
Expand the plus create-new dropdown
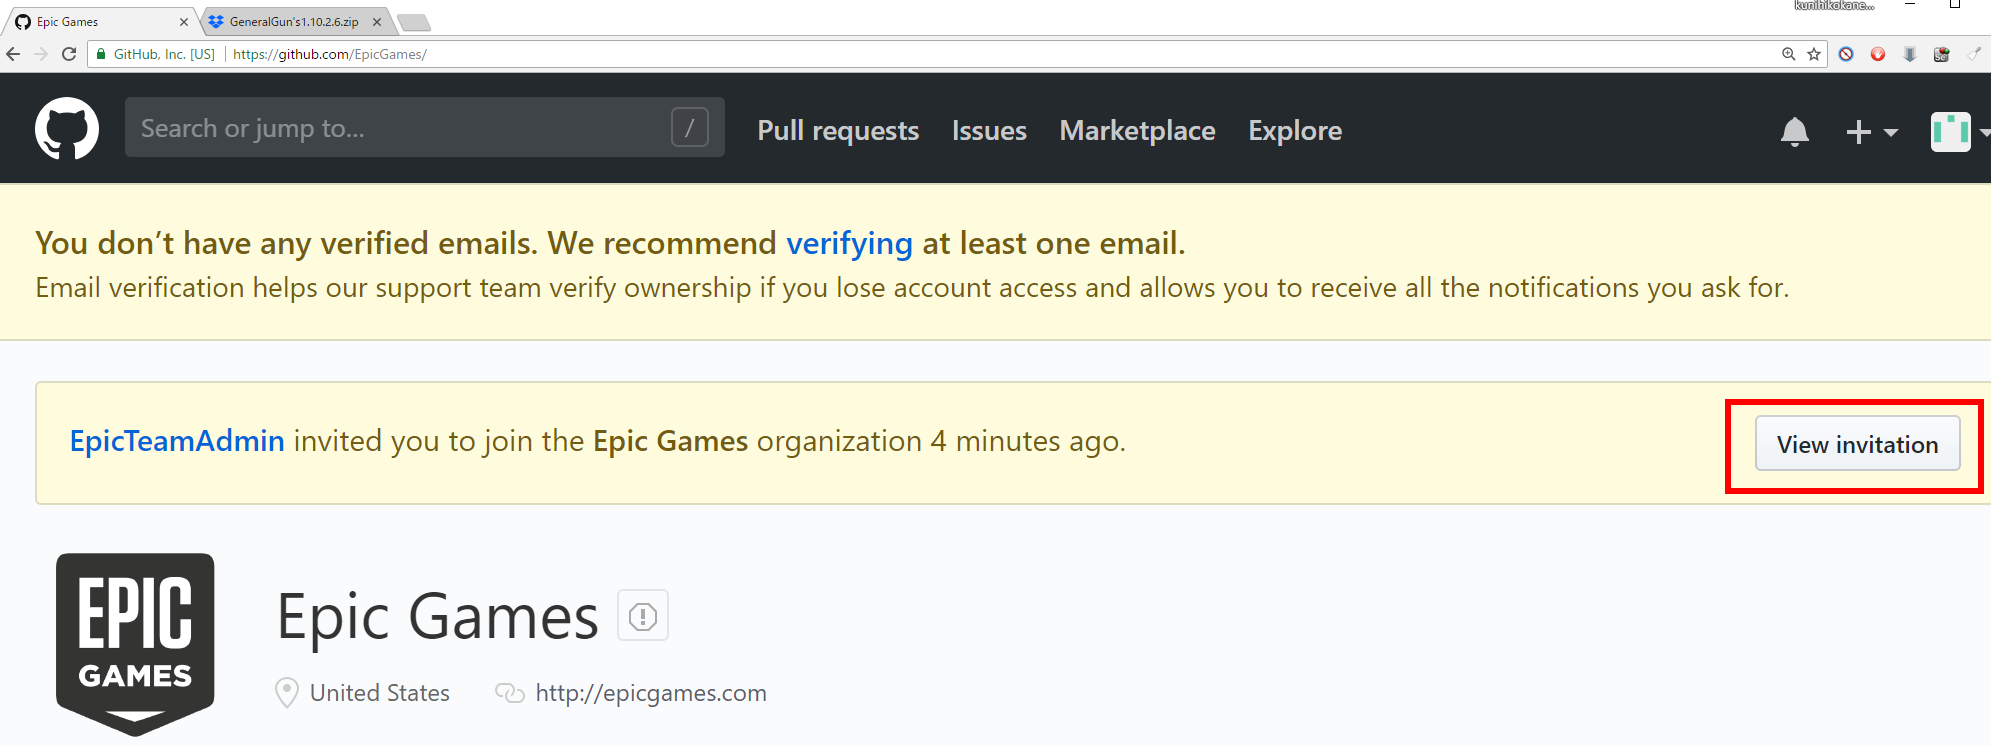[x=1871, y=131]
